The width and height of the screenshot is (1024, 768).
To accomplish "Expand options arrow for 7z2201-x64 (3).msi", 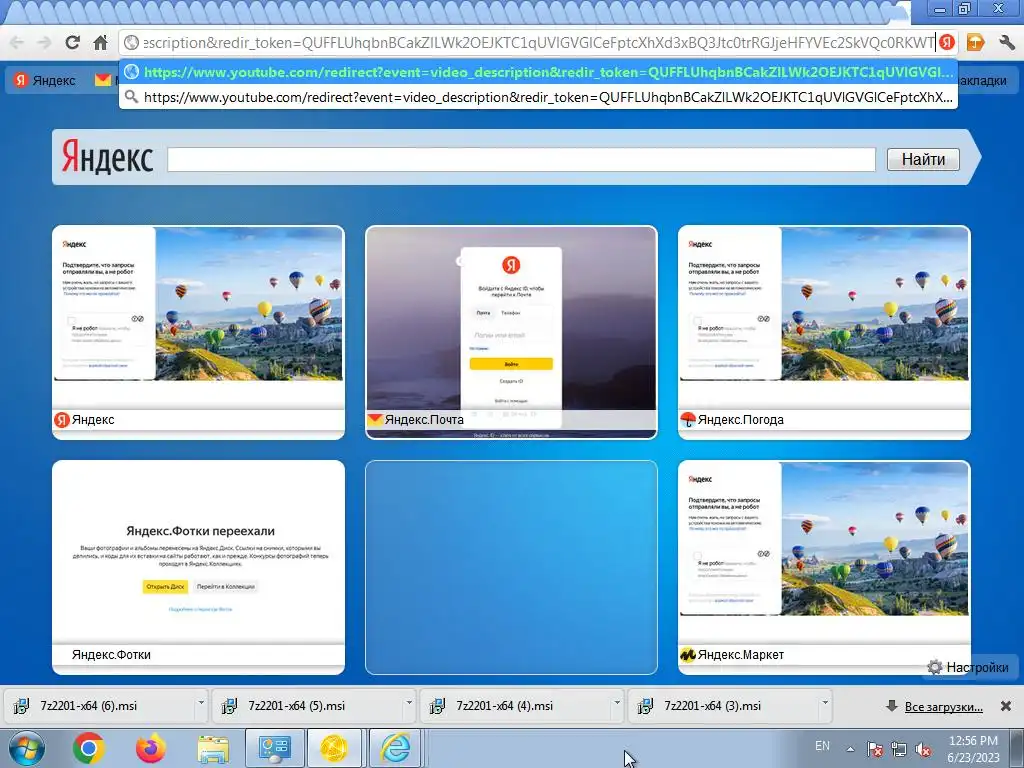I will tap(825, 703).
